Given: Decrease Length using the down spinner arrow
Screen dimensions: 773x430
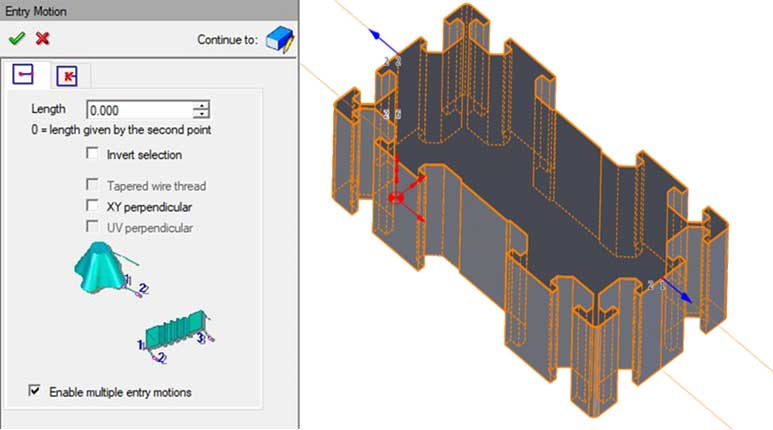Looking at the screenshot, I should point(202,115).
